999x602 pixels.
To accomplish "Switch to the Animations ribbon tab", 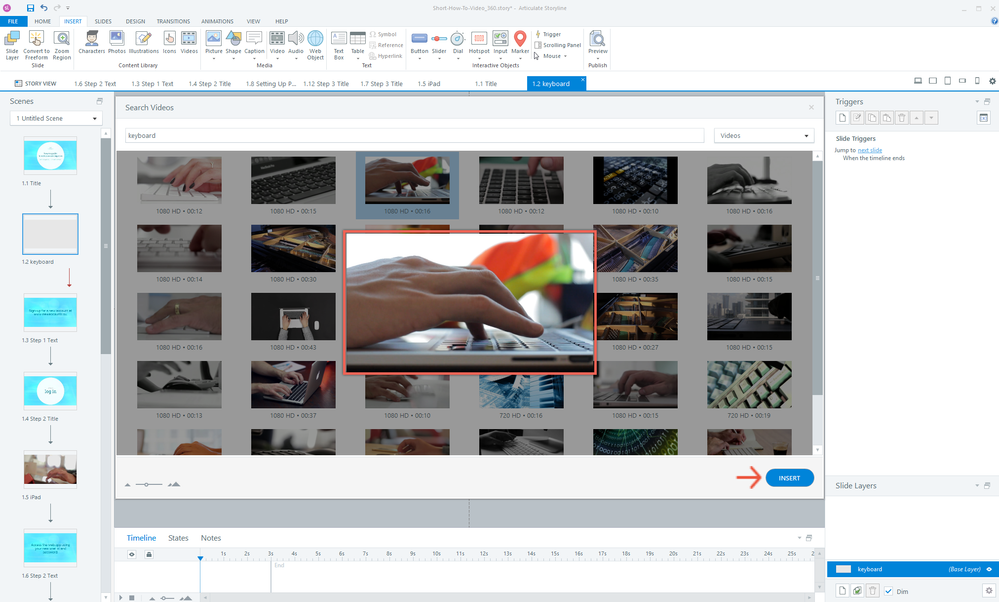I will pos(217,20).
